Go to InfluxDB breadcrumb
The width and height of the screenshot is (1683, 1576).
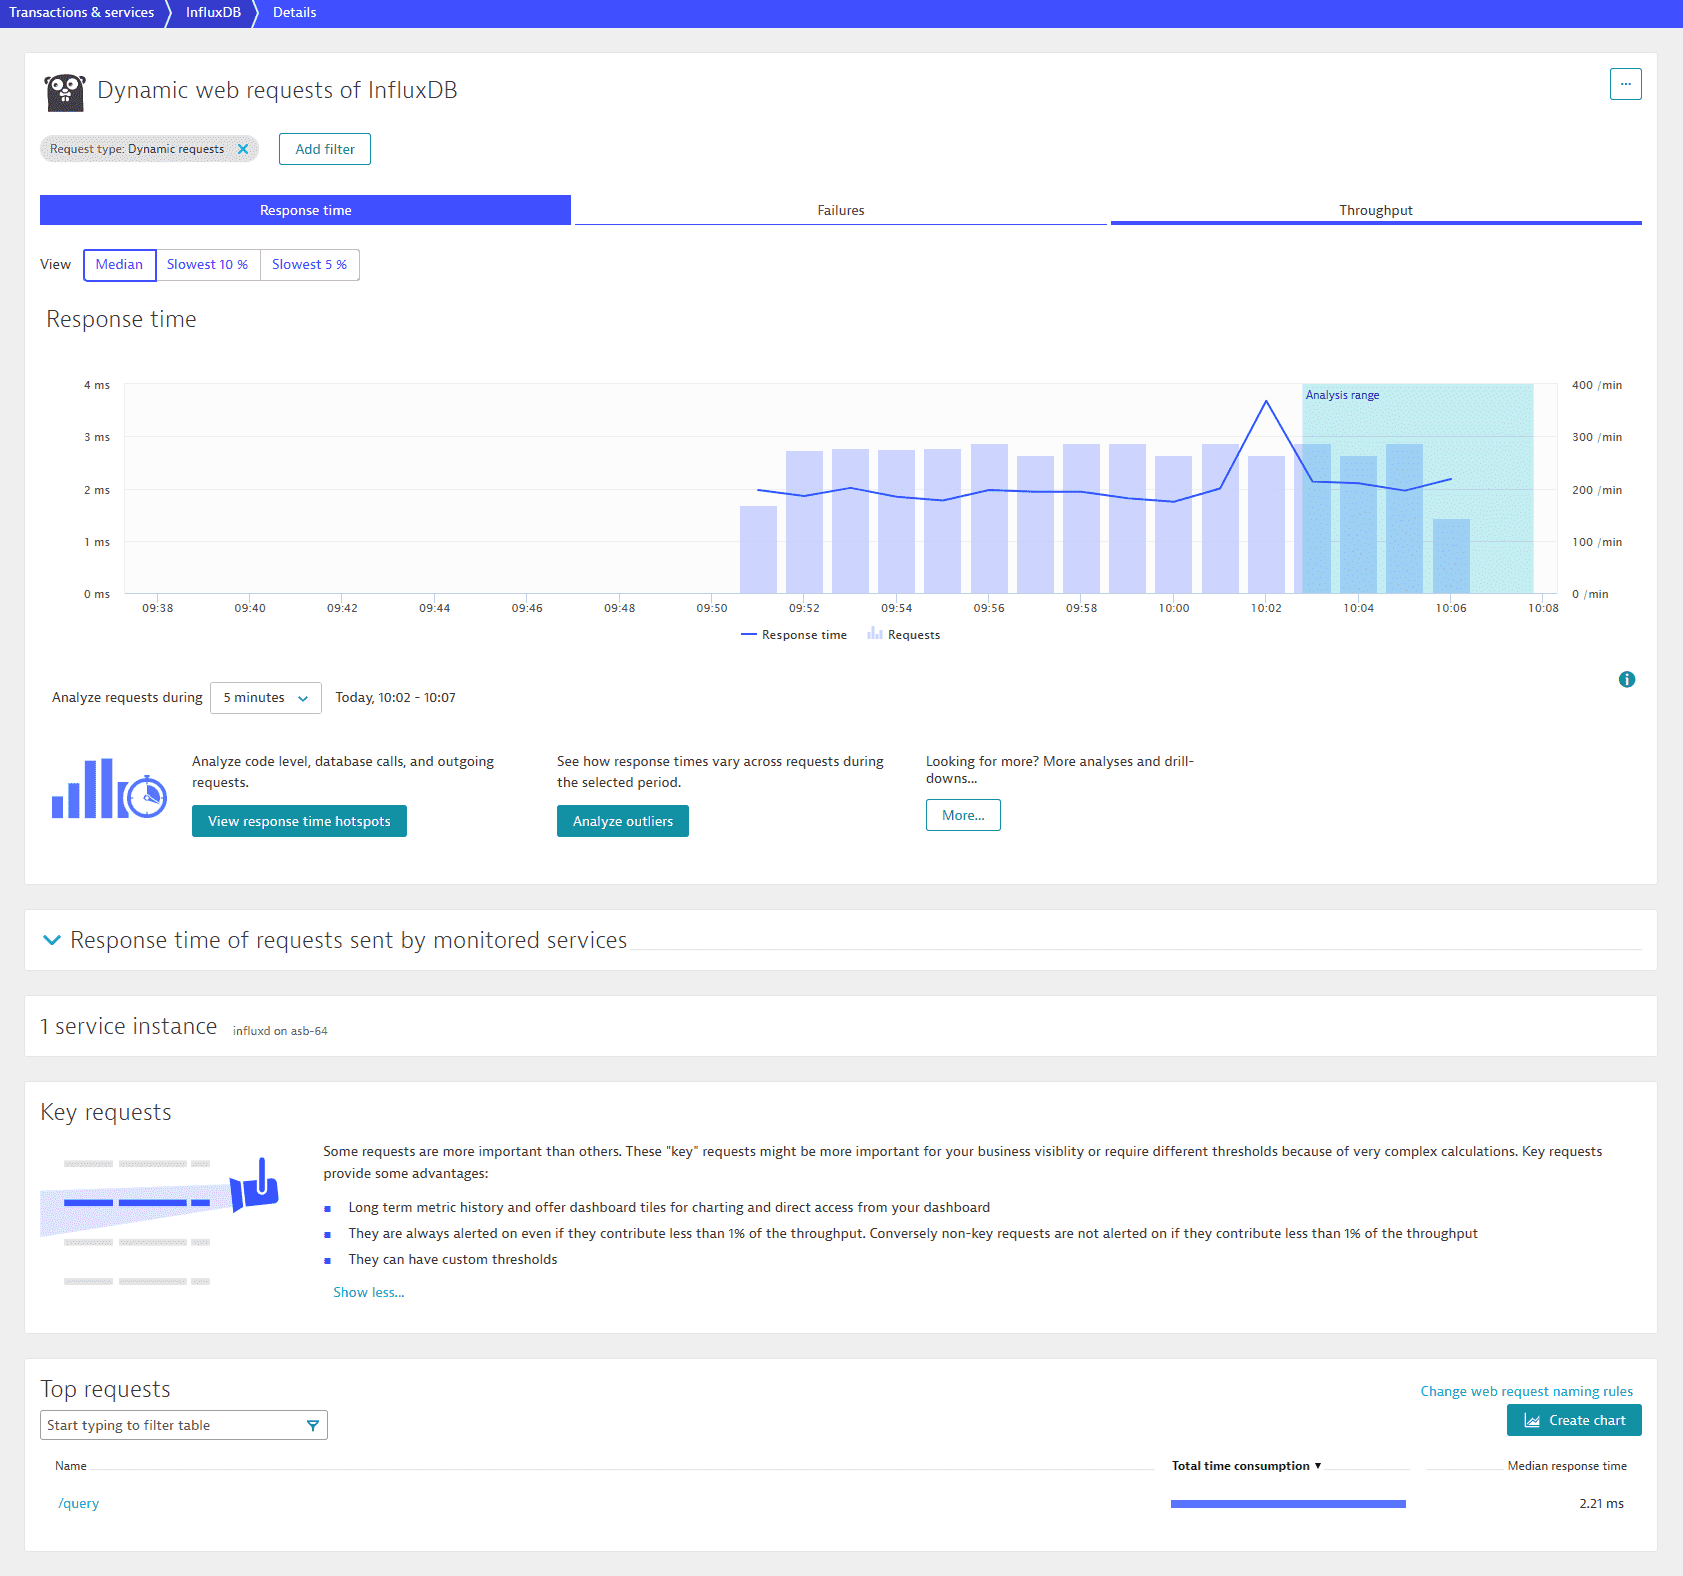[213, 12]
